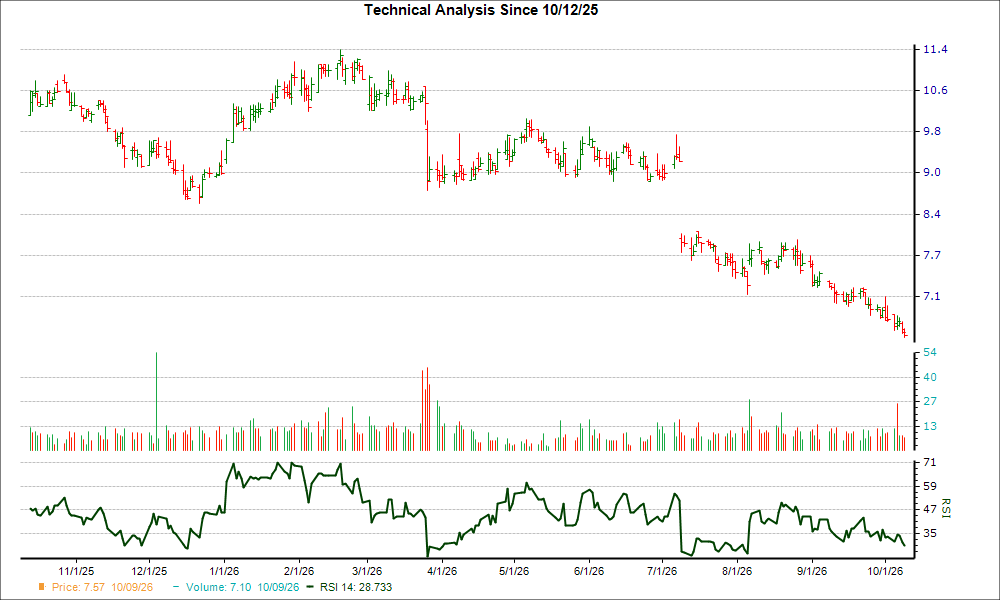Click the 47 RSI axis label

pos(930,509)
